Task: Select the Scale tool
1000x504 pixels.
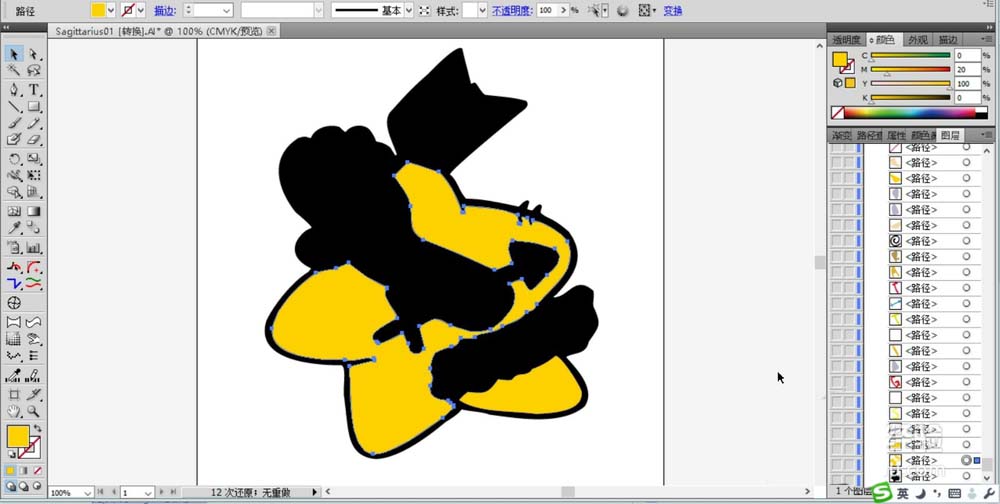Action: (33, 159)
